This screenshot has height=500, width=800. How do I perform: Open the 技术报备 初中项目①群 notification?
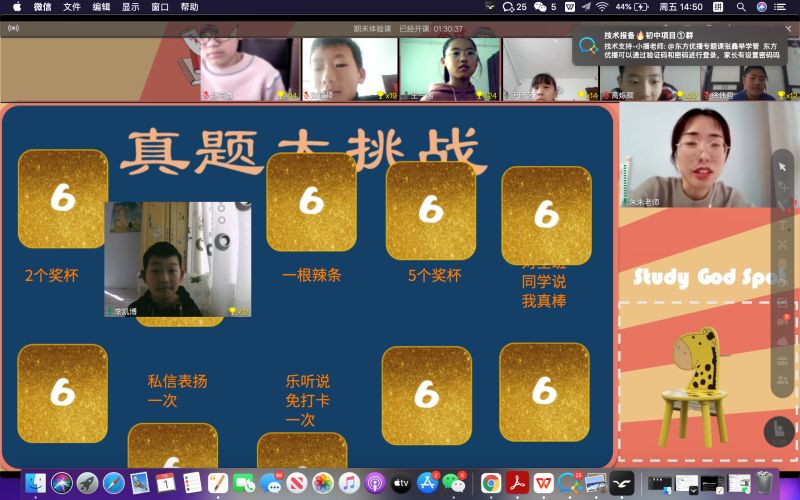coord(681,45)
